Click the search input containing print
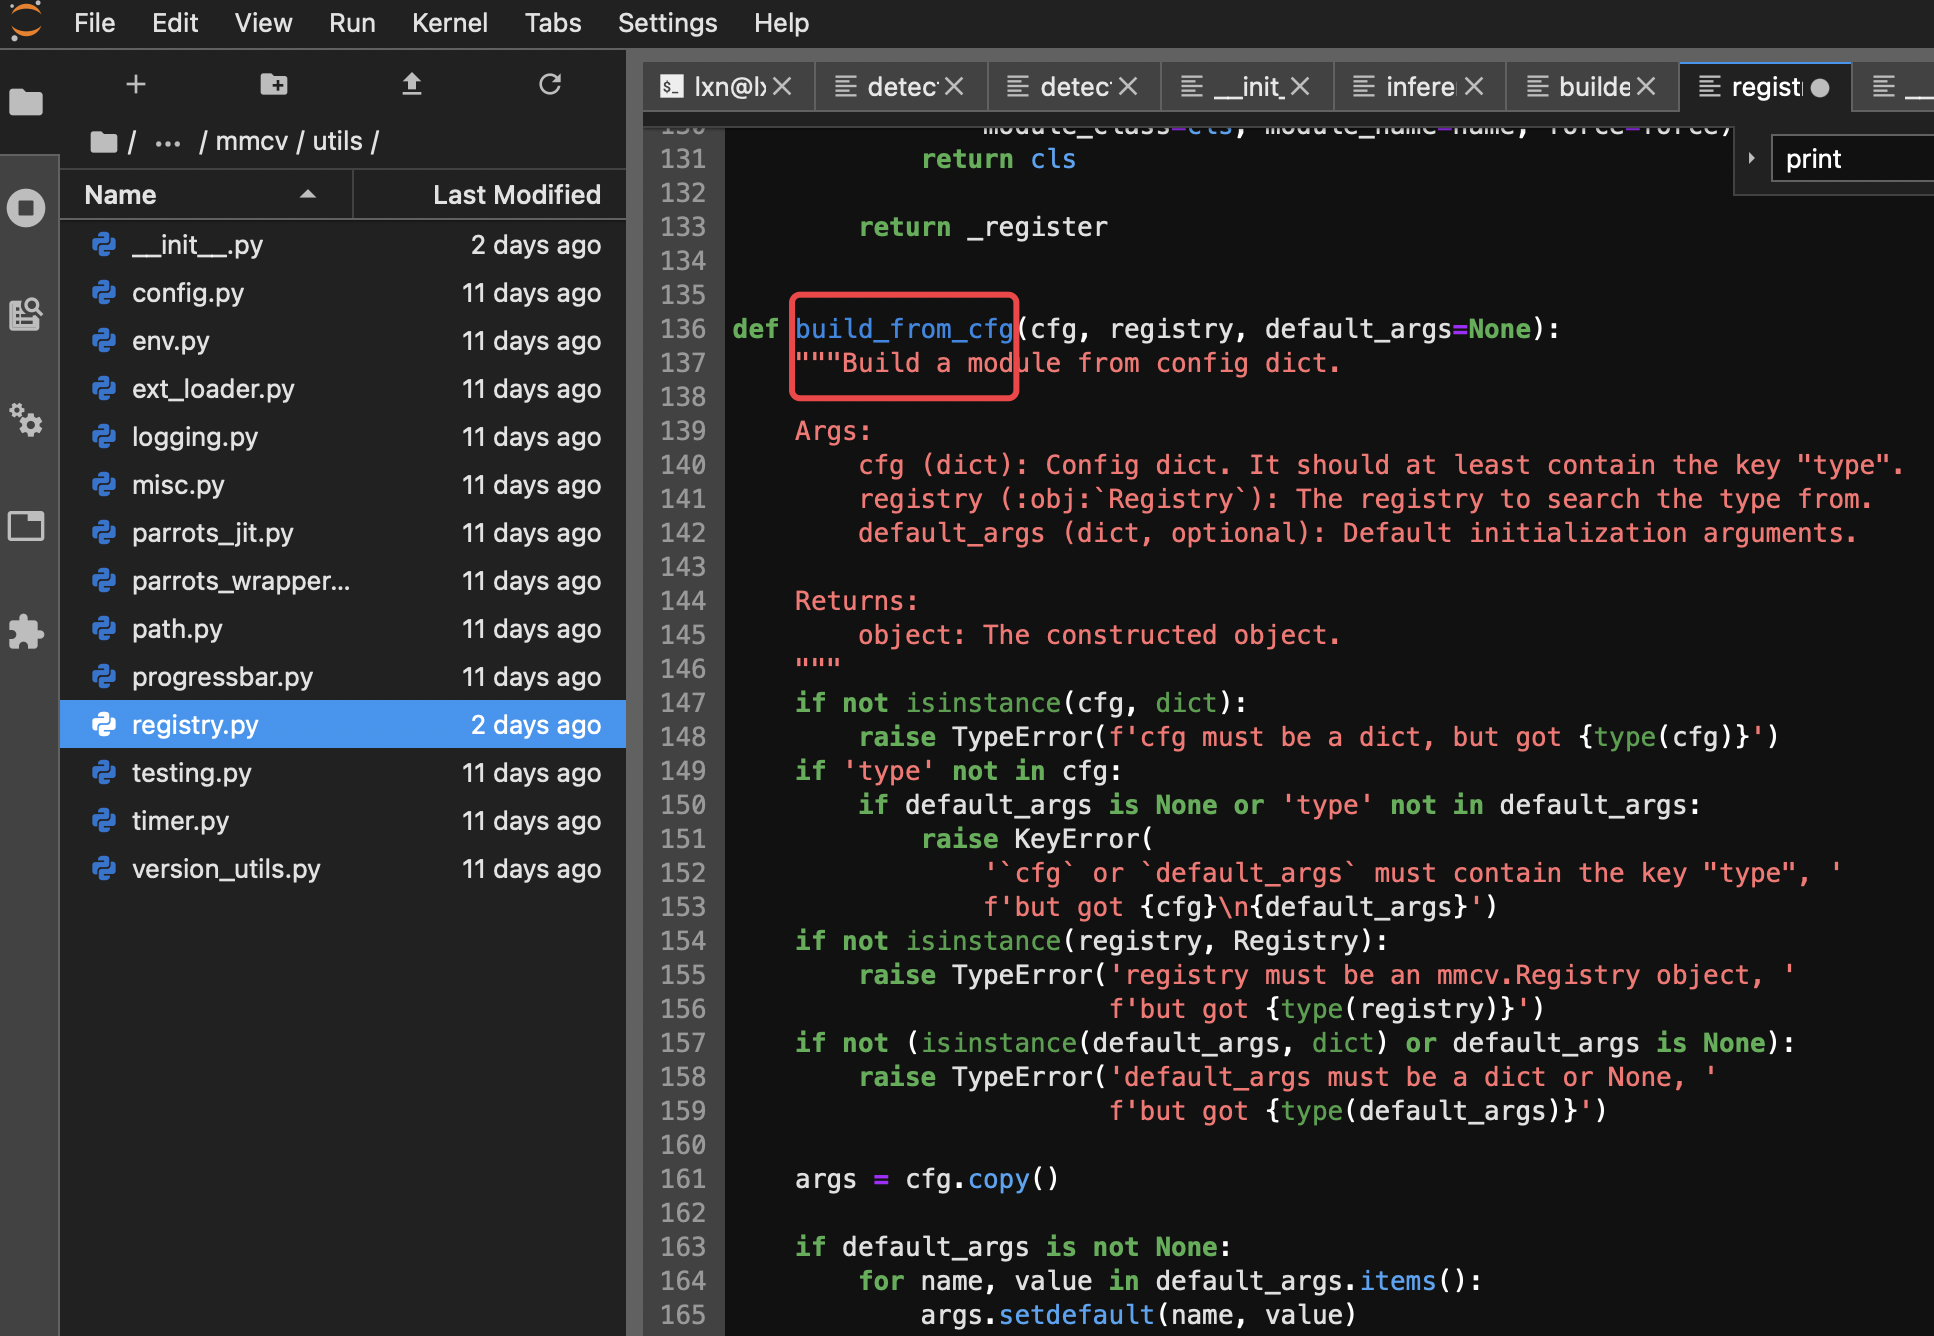 [x=1850, y=159]
